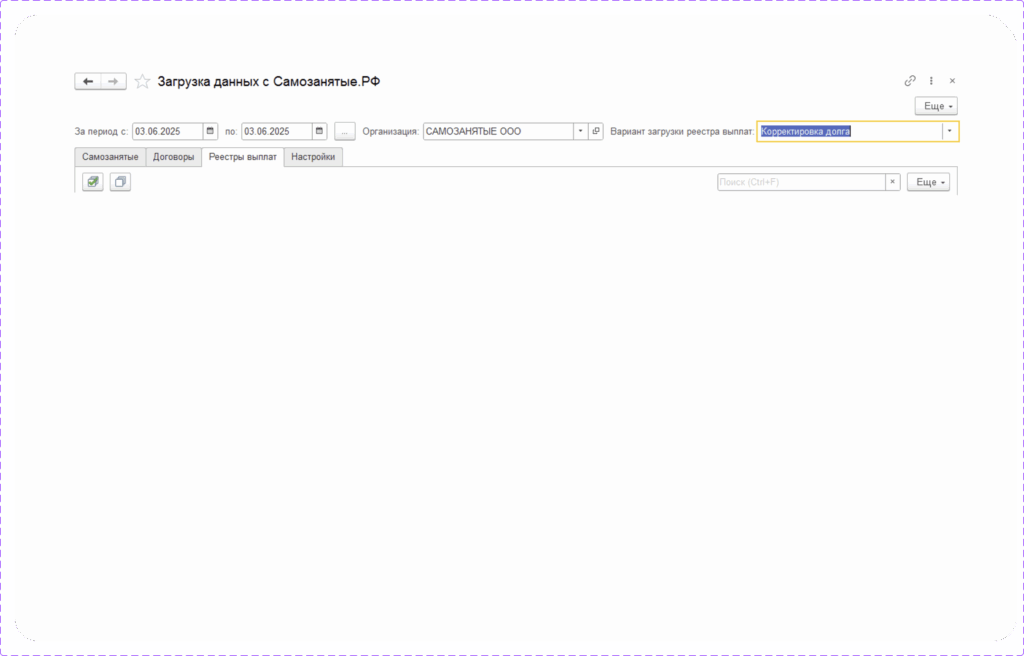Click the period selection ellipsis button
This screenshot has height=656, width=1024.
click(344, 131)
